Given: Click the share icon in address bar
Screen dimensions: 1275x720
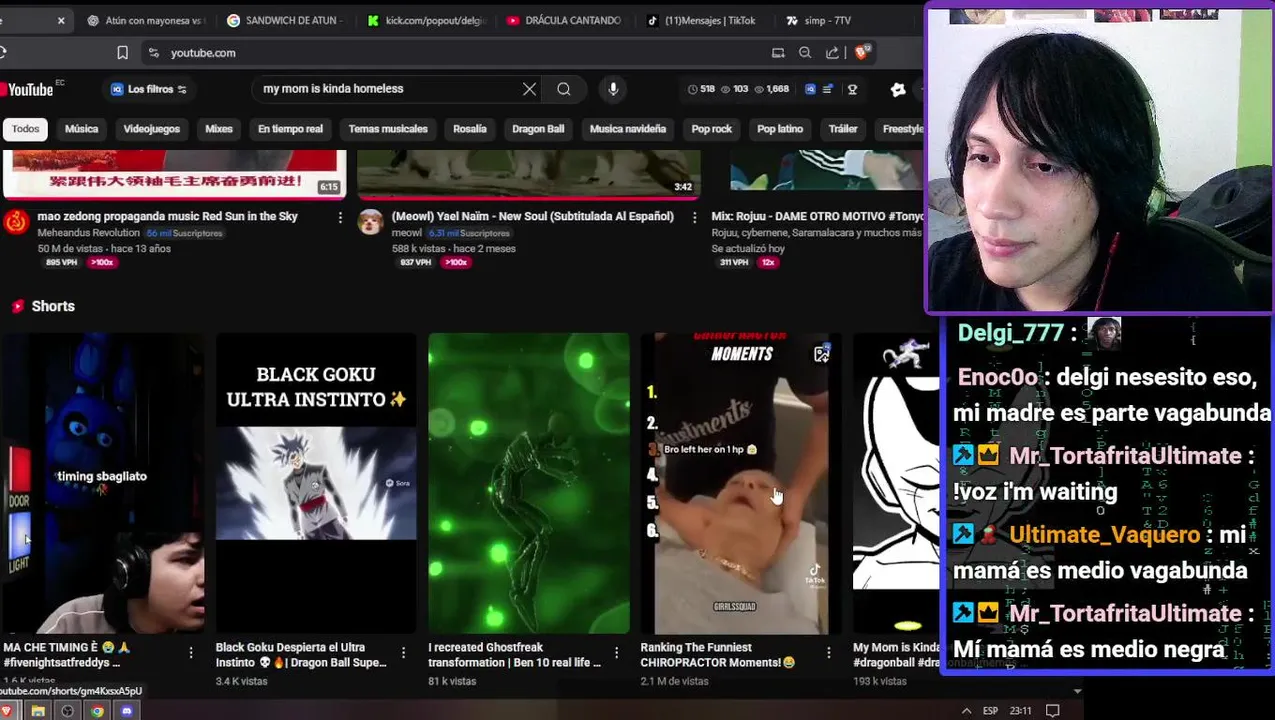Looking at the screenshot, I should tap(832, 53).
